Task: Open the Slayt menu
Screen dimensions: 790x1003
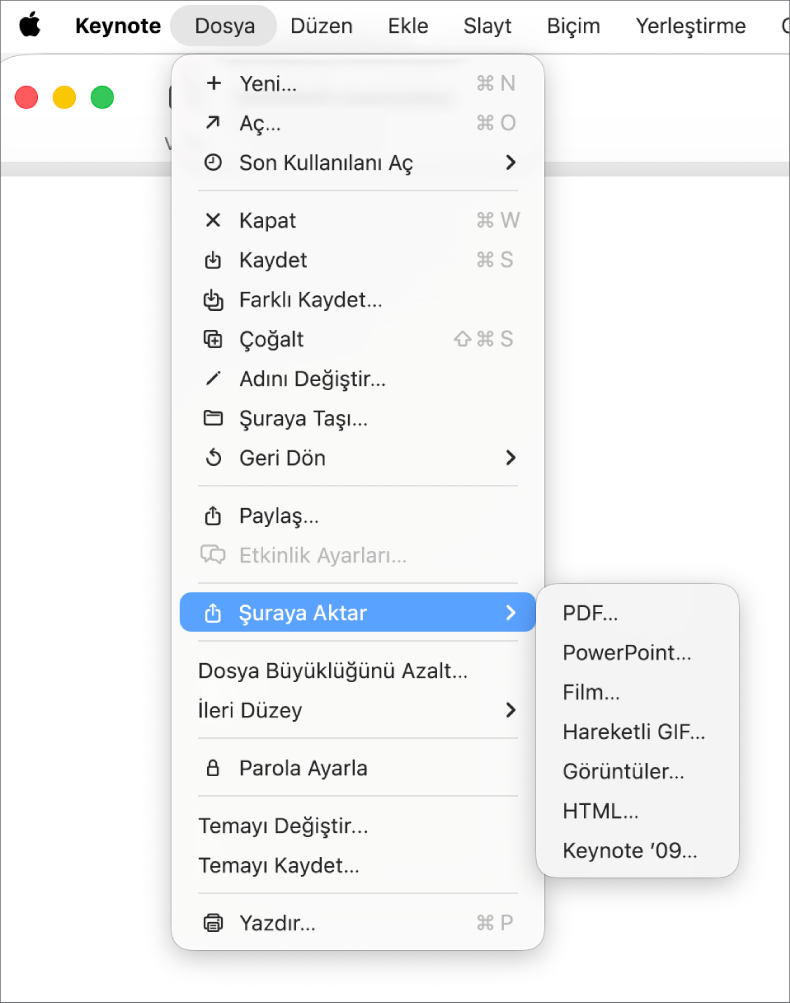Action: (487, 26)
